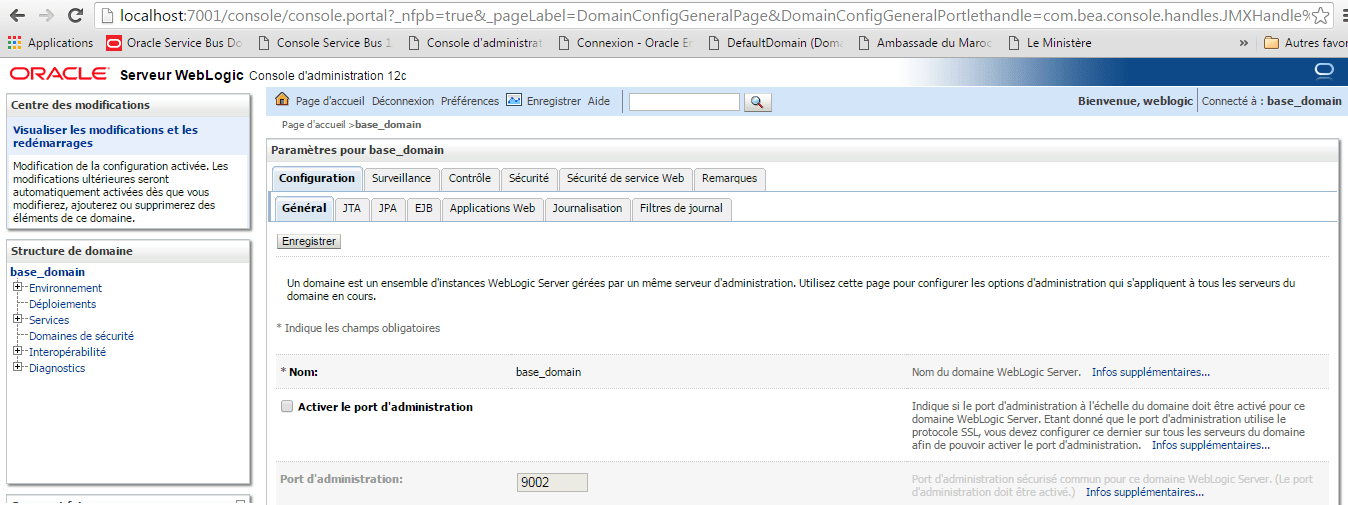Viewport: 1348px width, 505px height.
Task: Bookmark this page with the star icon
Action: pyautogui.click(x=1321, y=16)
